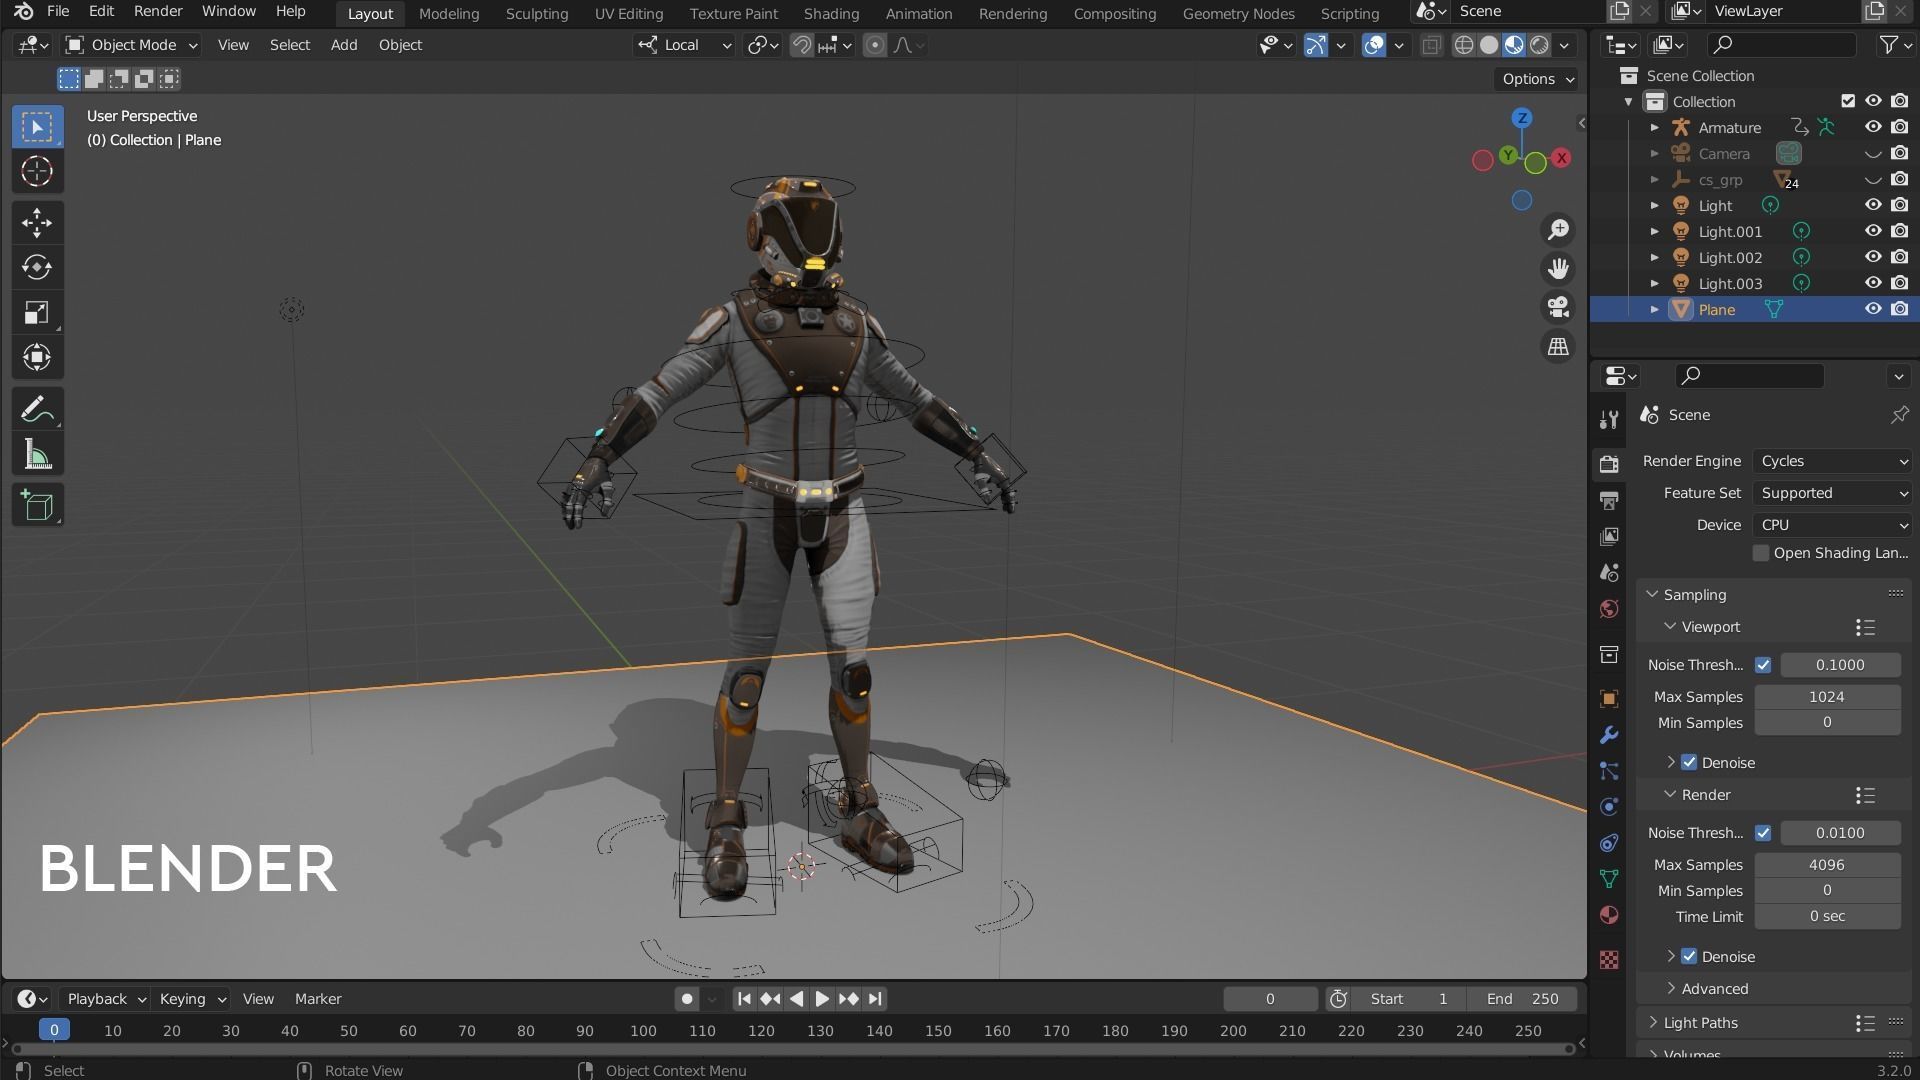Open the Scene properties tab

coord(1609,573)
